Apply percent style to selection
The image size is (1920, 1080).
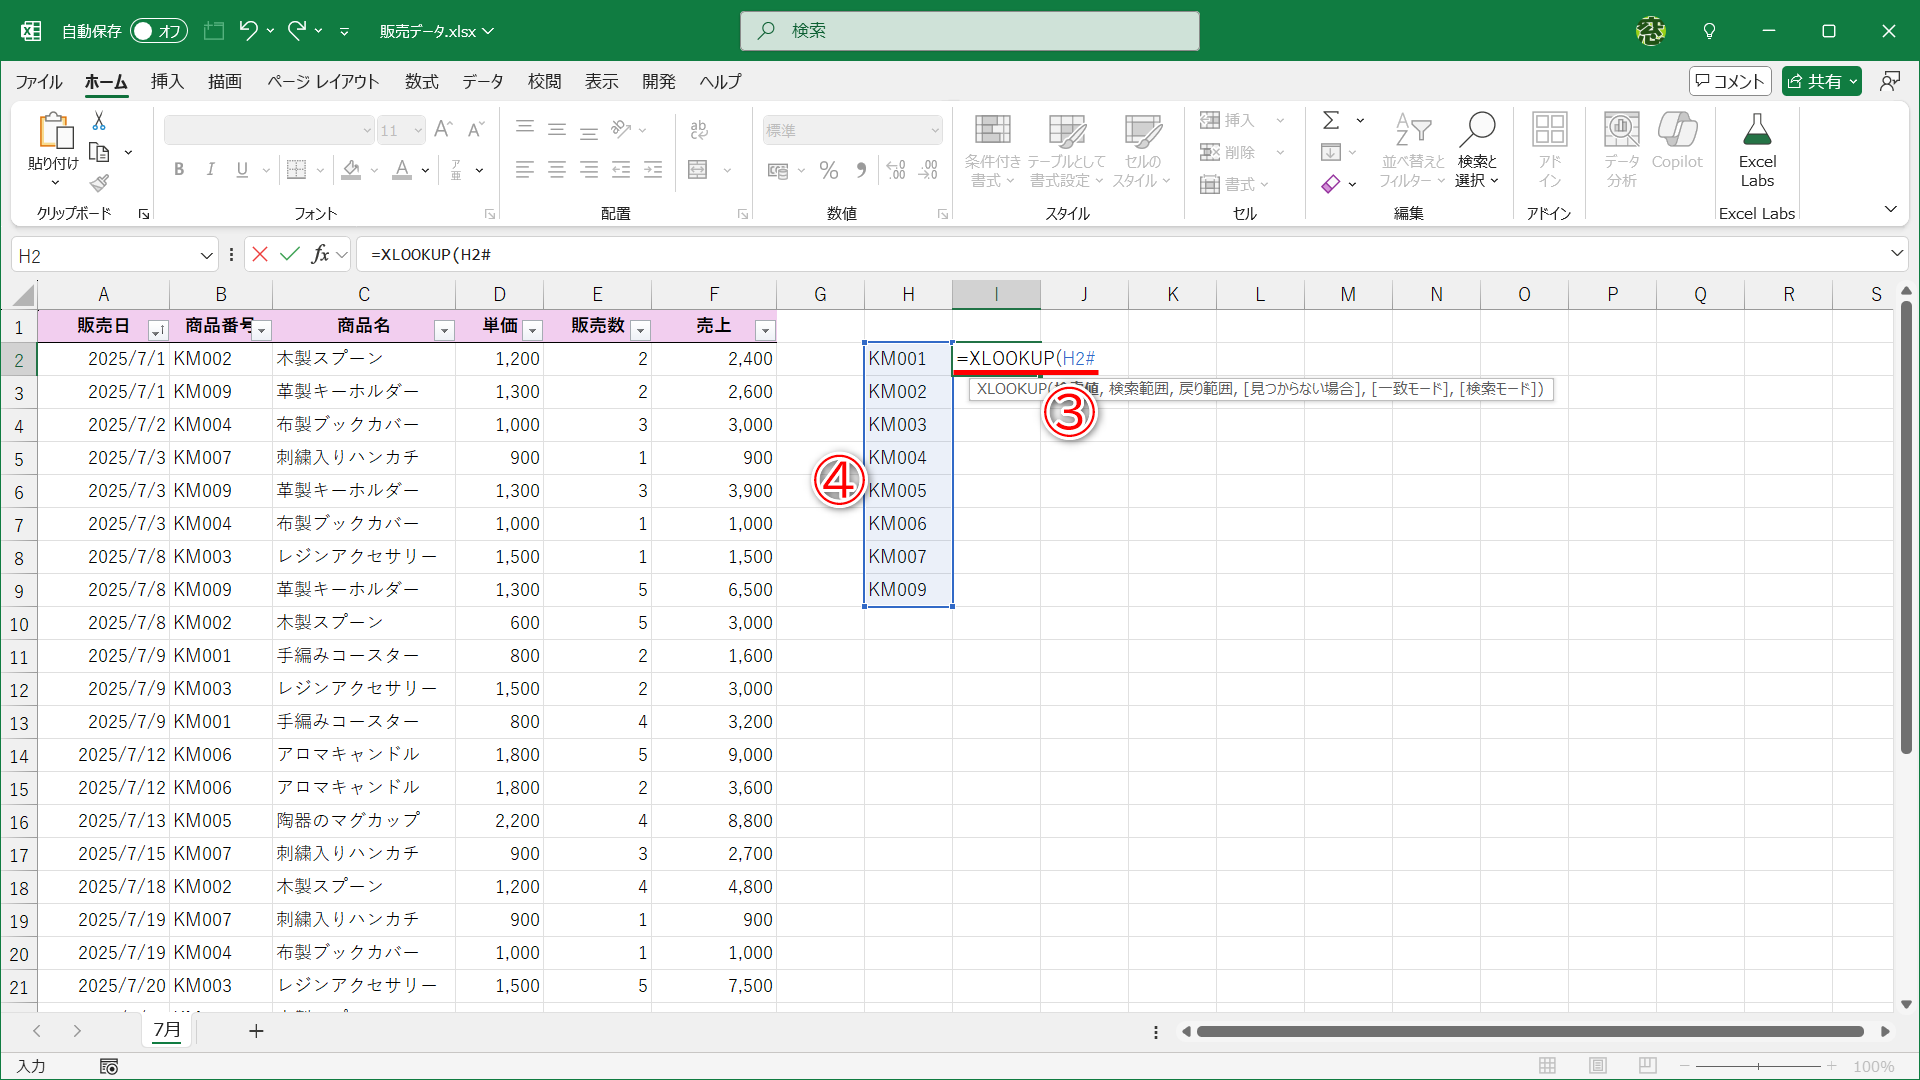tap(828, 170)
